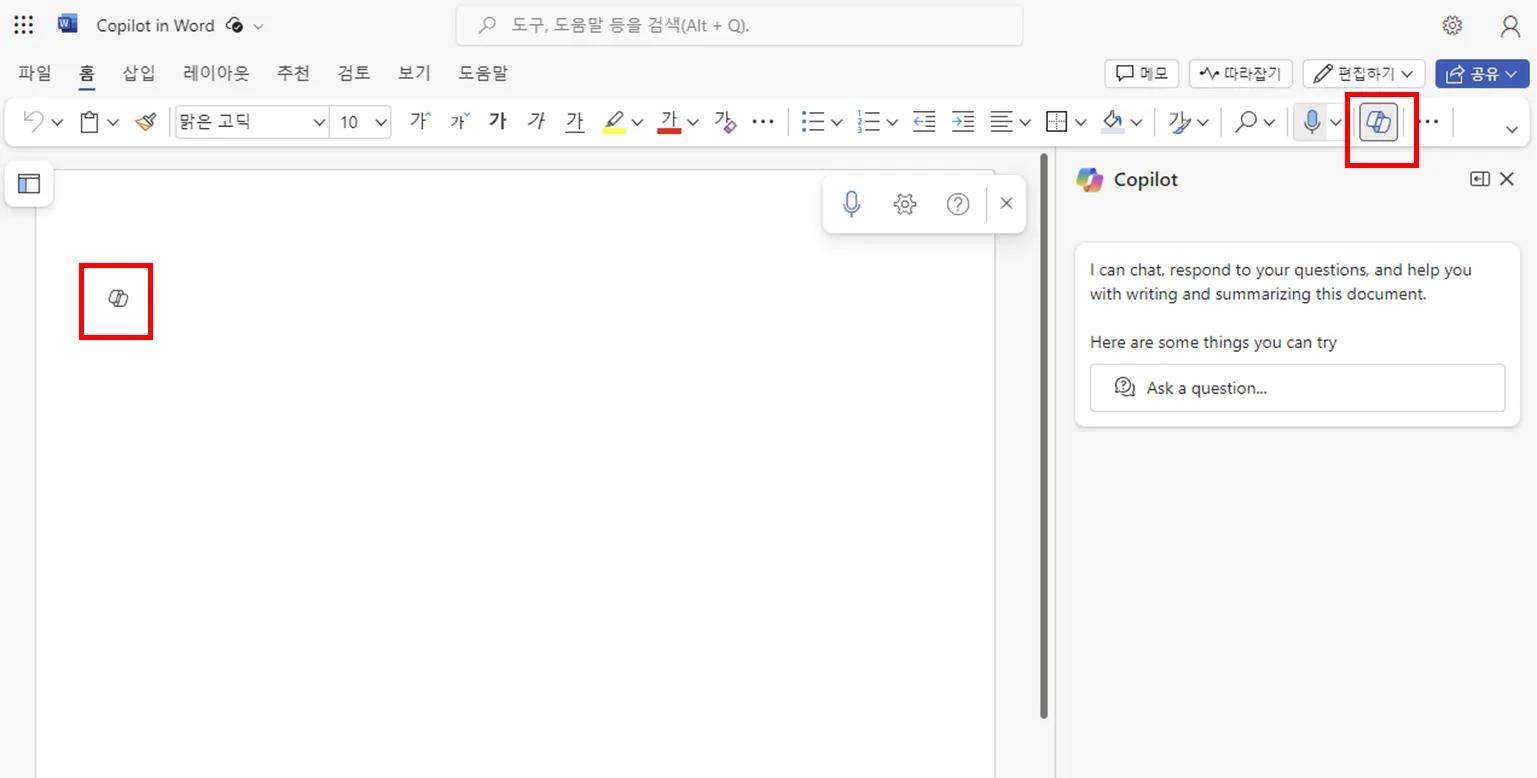Click the Copilot pane pop-out icon
This screenshot has height=778, width=1537.
(x=1479, y=179)
